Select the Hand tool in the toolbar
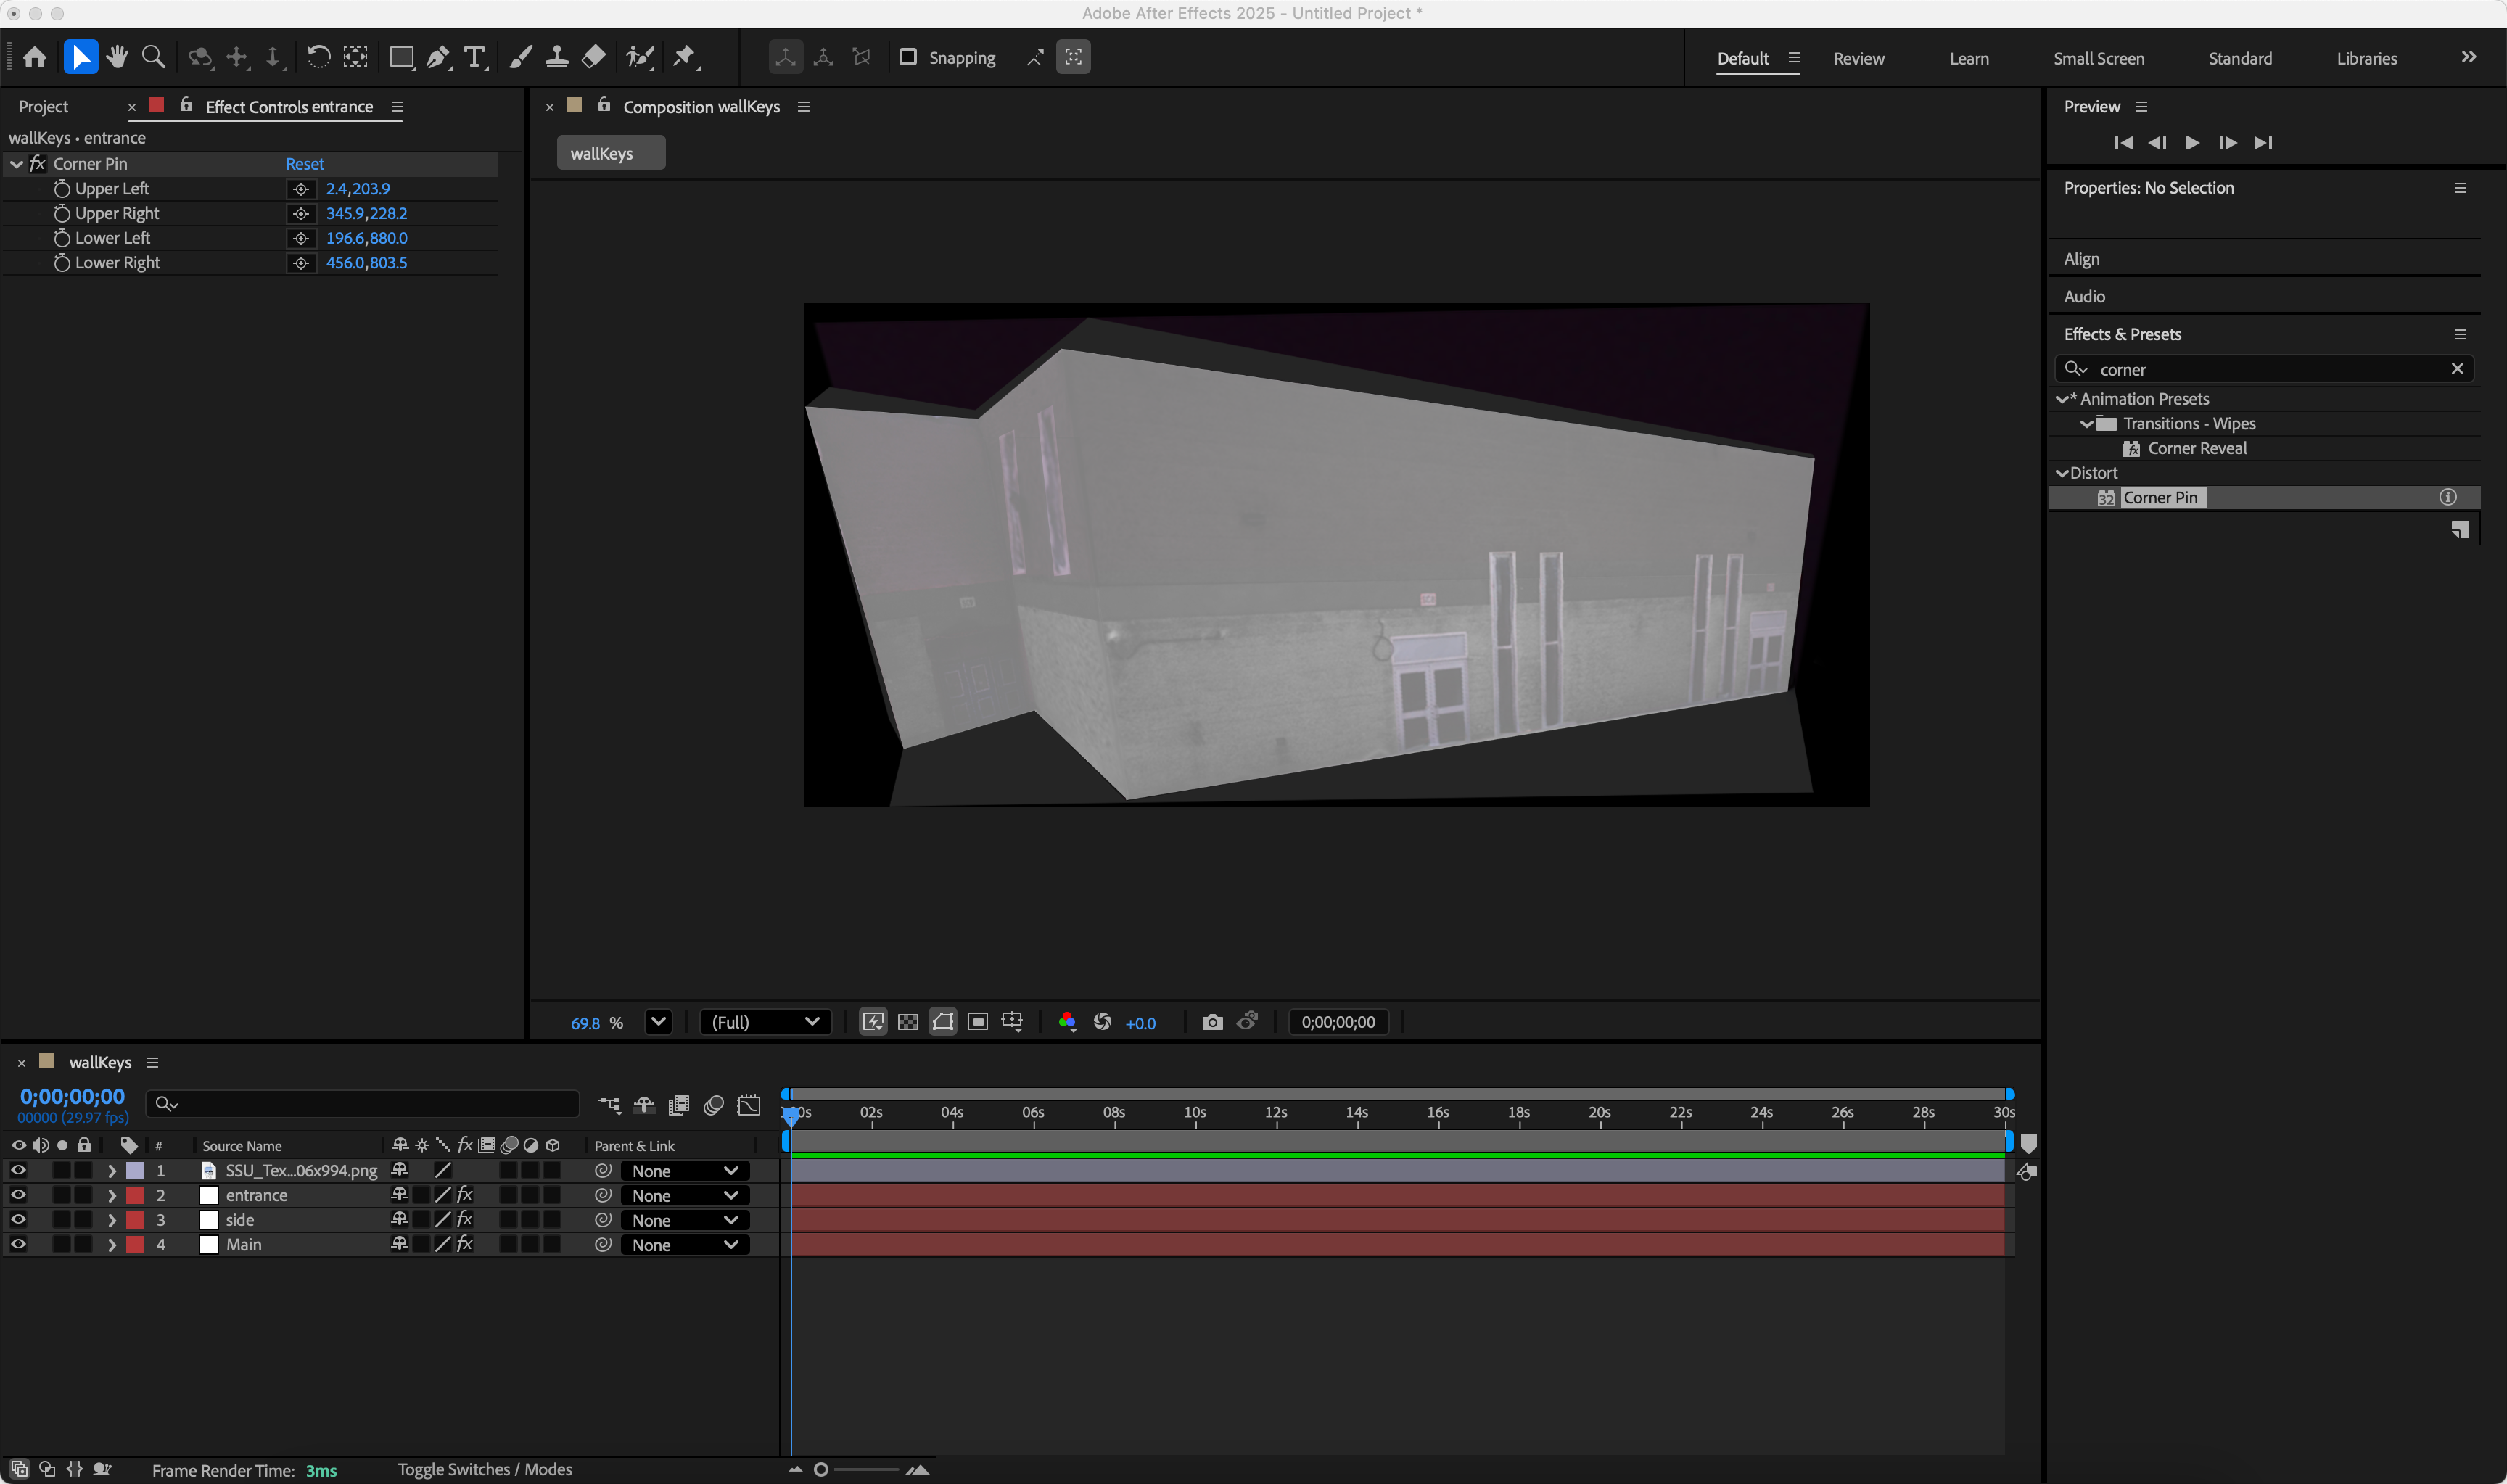 pos(117,57)
